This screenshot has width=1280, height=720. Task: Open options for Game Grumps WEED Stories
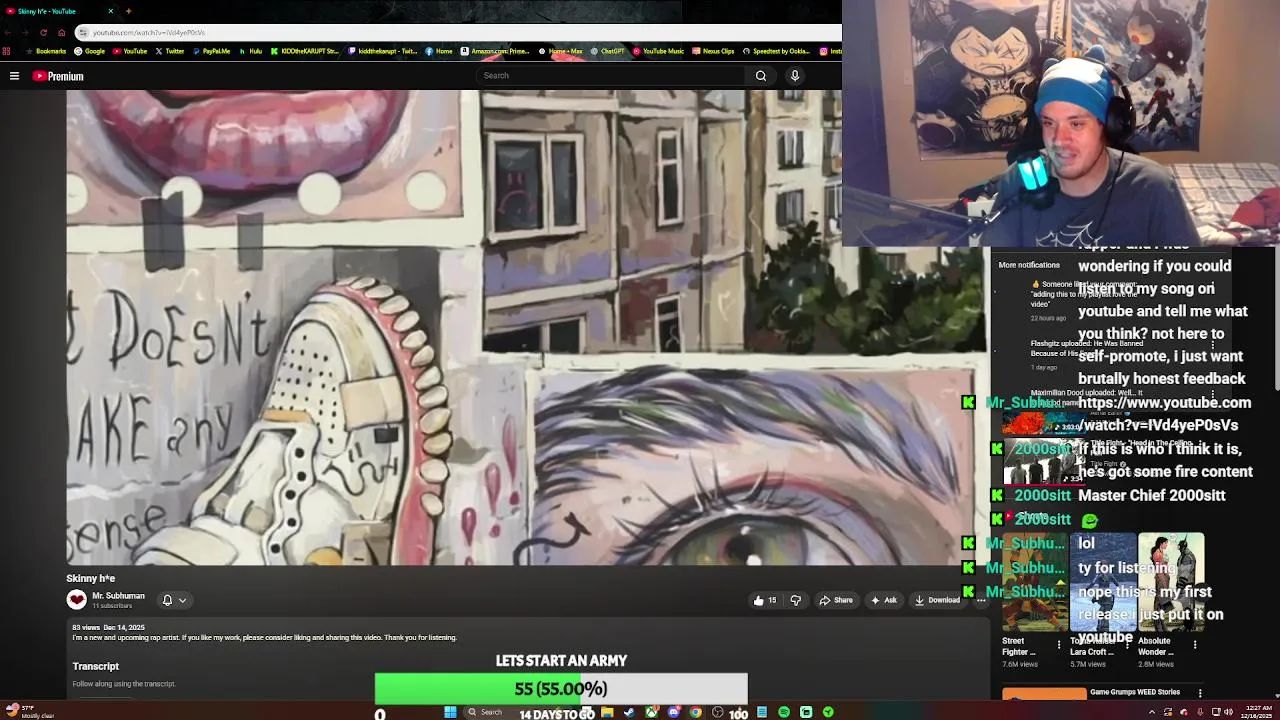[1200, 693]
